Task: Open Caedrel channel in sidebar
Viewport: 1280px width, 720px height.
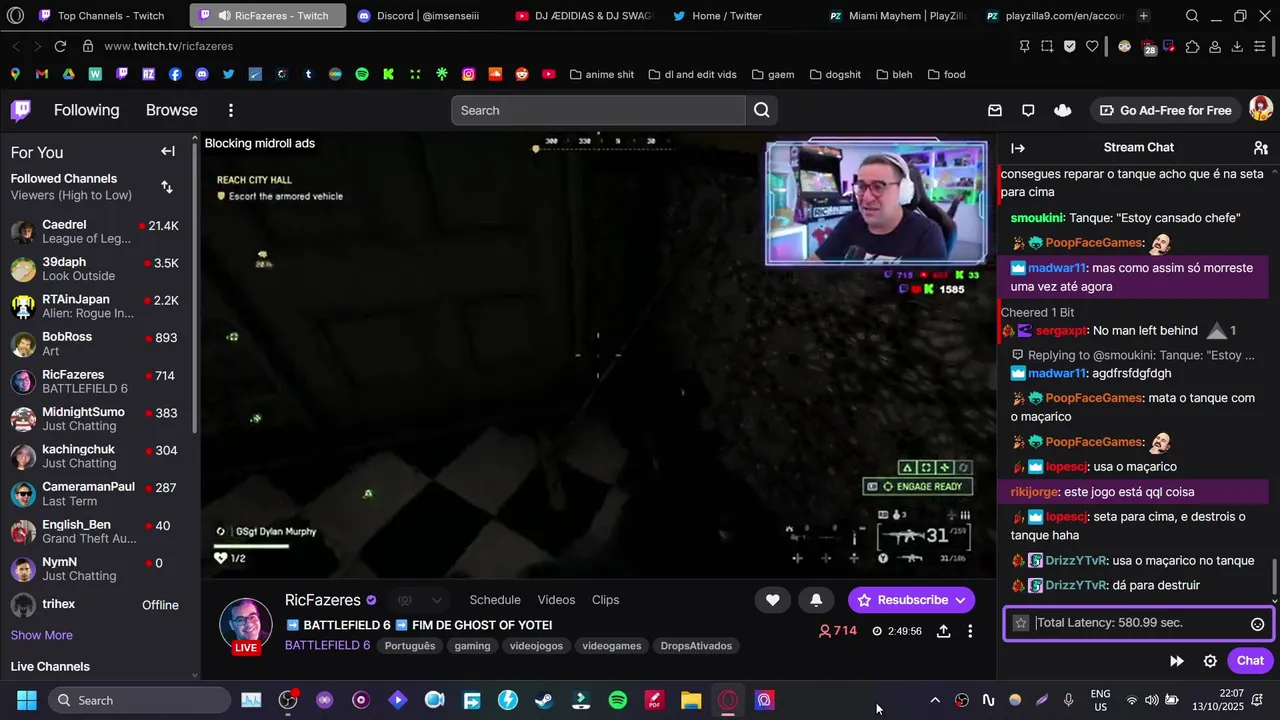Action: [x=95, y=232]
